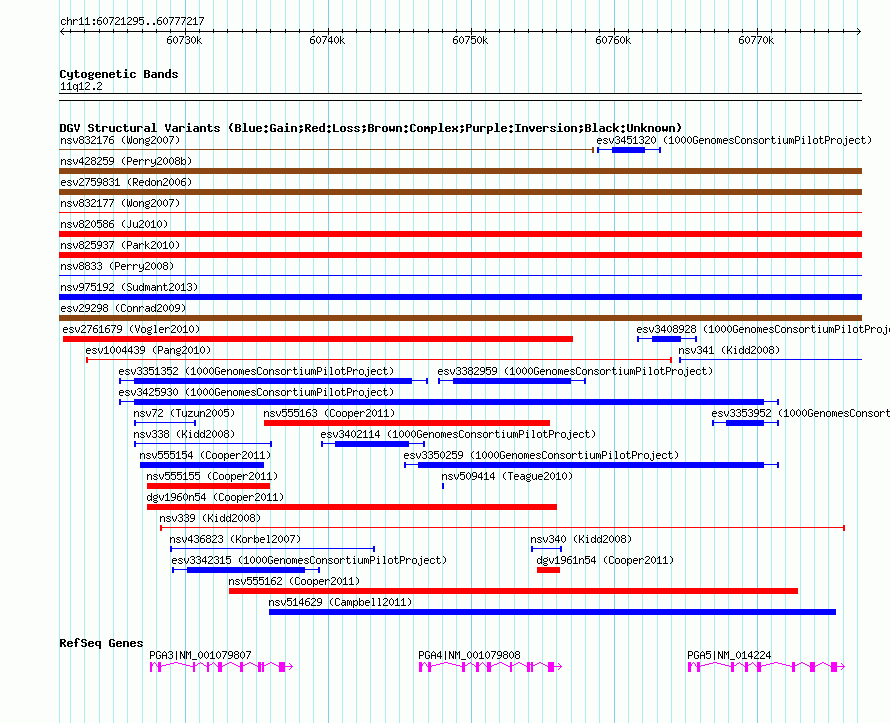Click the red nsv555155 (Cooper2011) bar
The height and width of the screenshot is (723, 890).
click(208, 486)
